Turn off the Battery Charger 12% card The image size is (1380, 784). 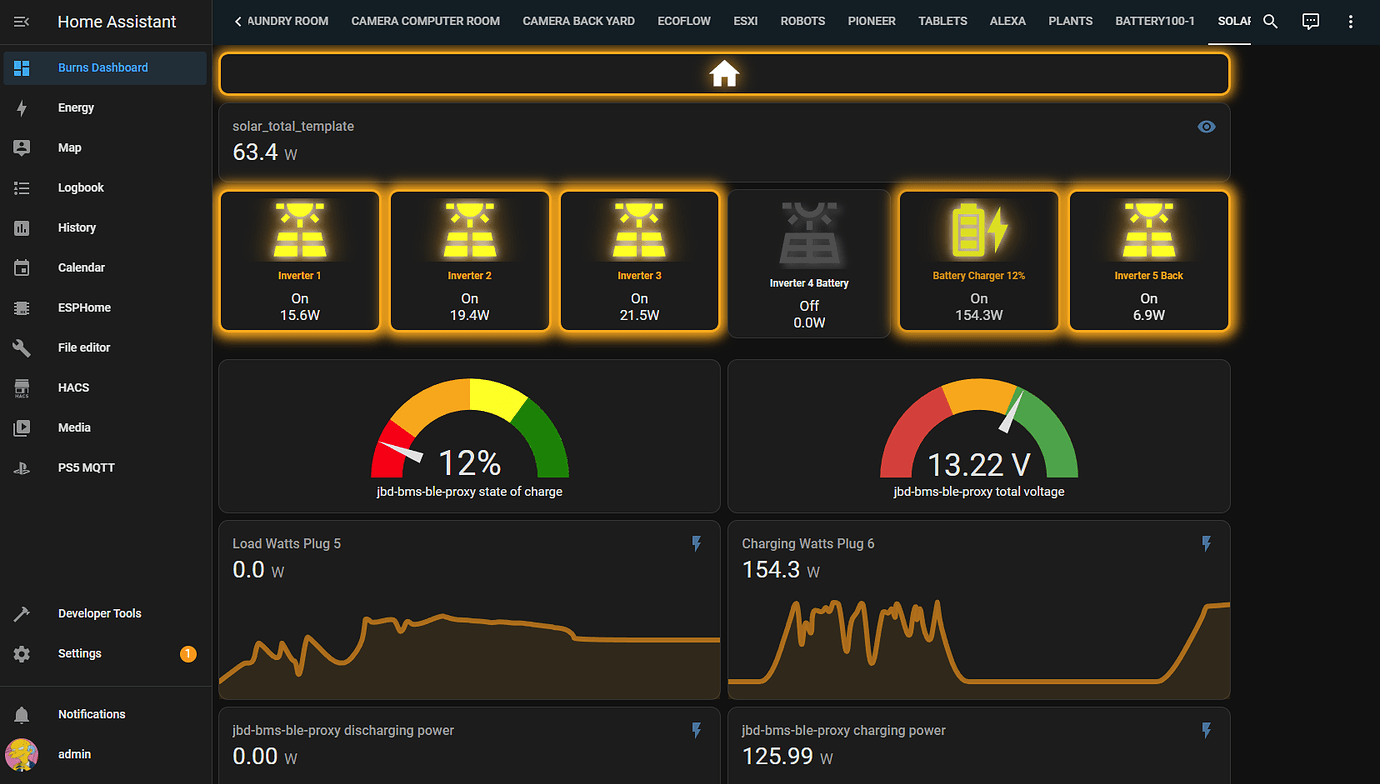tap(978, 261)
